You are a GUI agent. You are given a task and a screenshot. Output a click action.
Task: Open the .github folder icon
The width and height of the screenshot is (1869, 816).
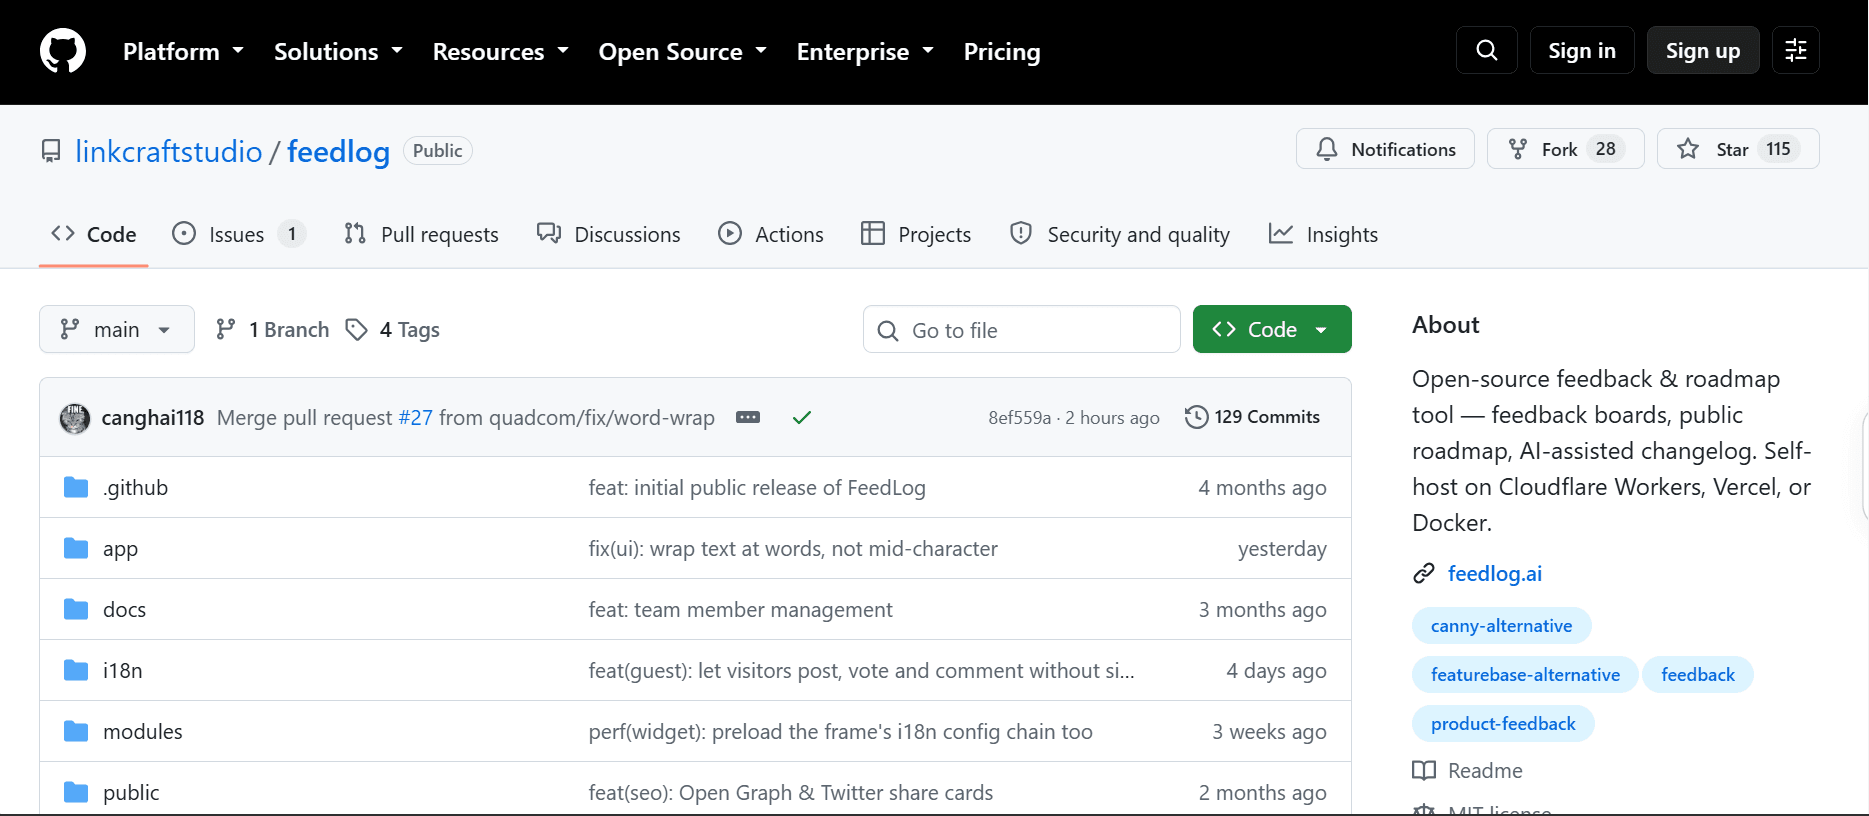pyautogui.click(x=76, y=487)
